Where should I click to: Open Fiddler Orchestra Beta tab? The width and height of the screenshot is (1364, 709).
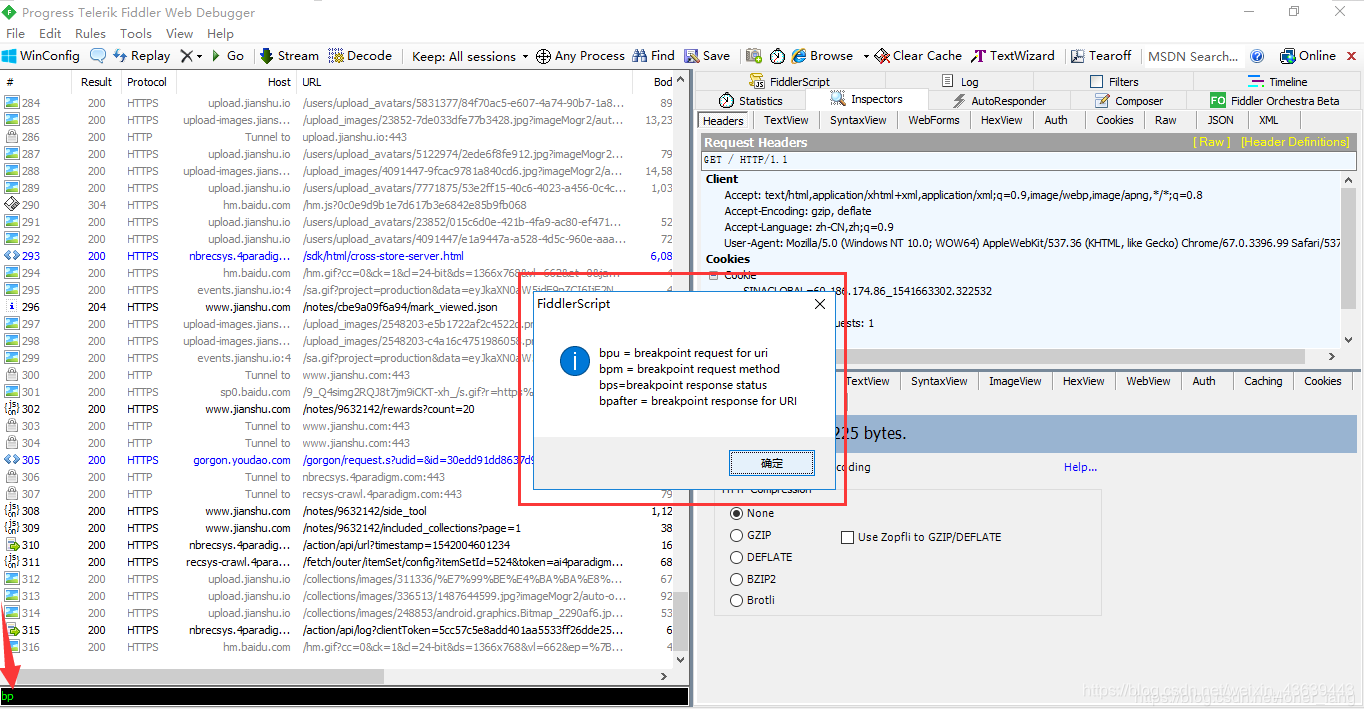coord(1274,100)
